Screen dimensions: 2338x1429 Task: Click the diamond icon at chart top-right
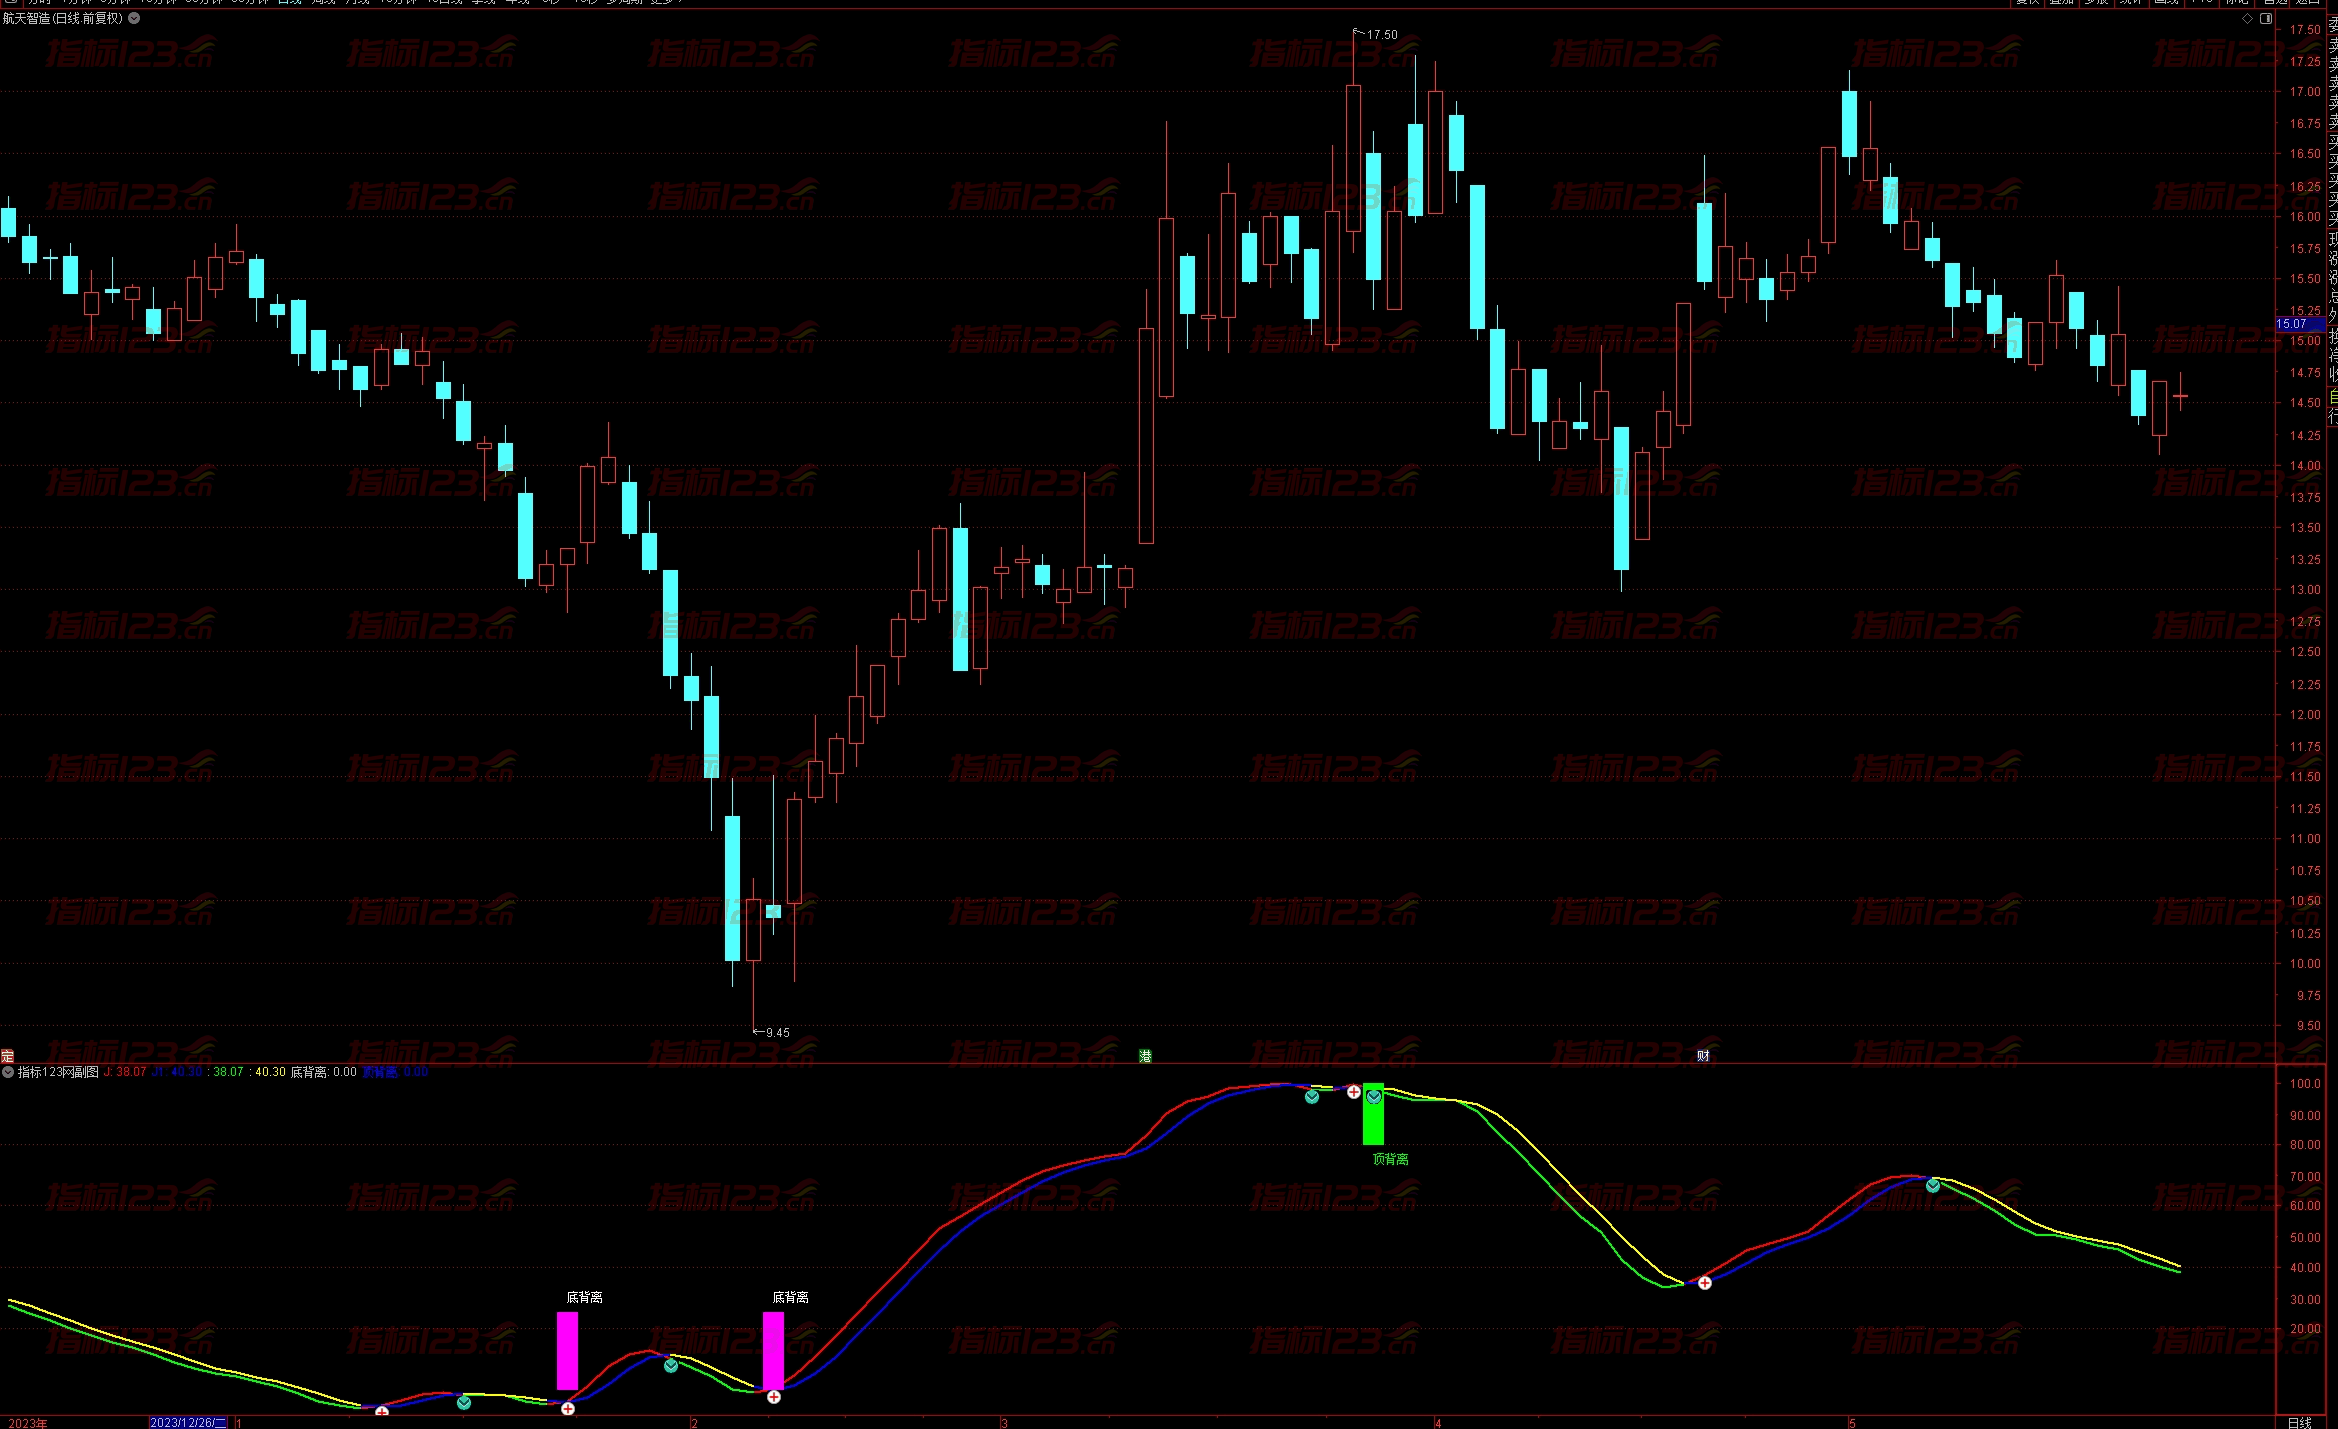pos(2247,18)
